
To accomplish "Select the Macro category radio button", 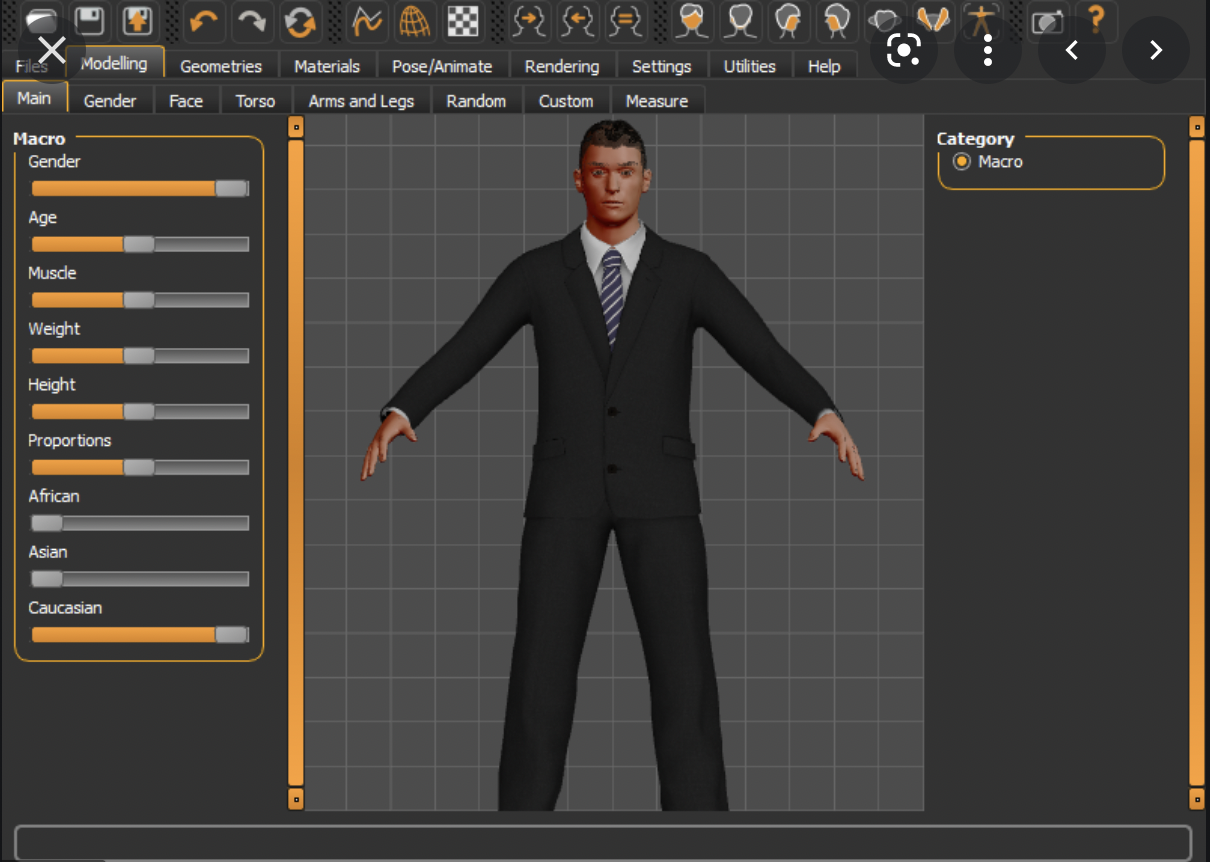I will [x=962, y=161].
